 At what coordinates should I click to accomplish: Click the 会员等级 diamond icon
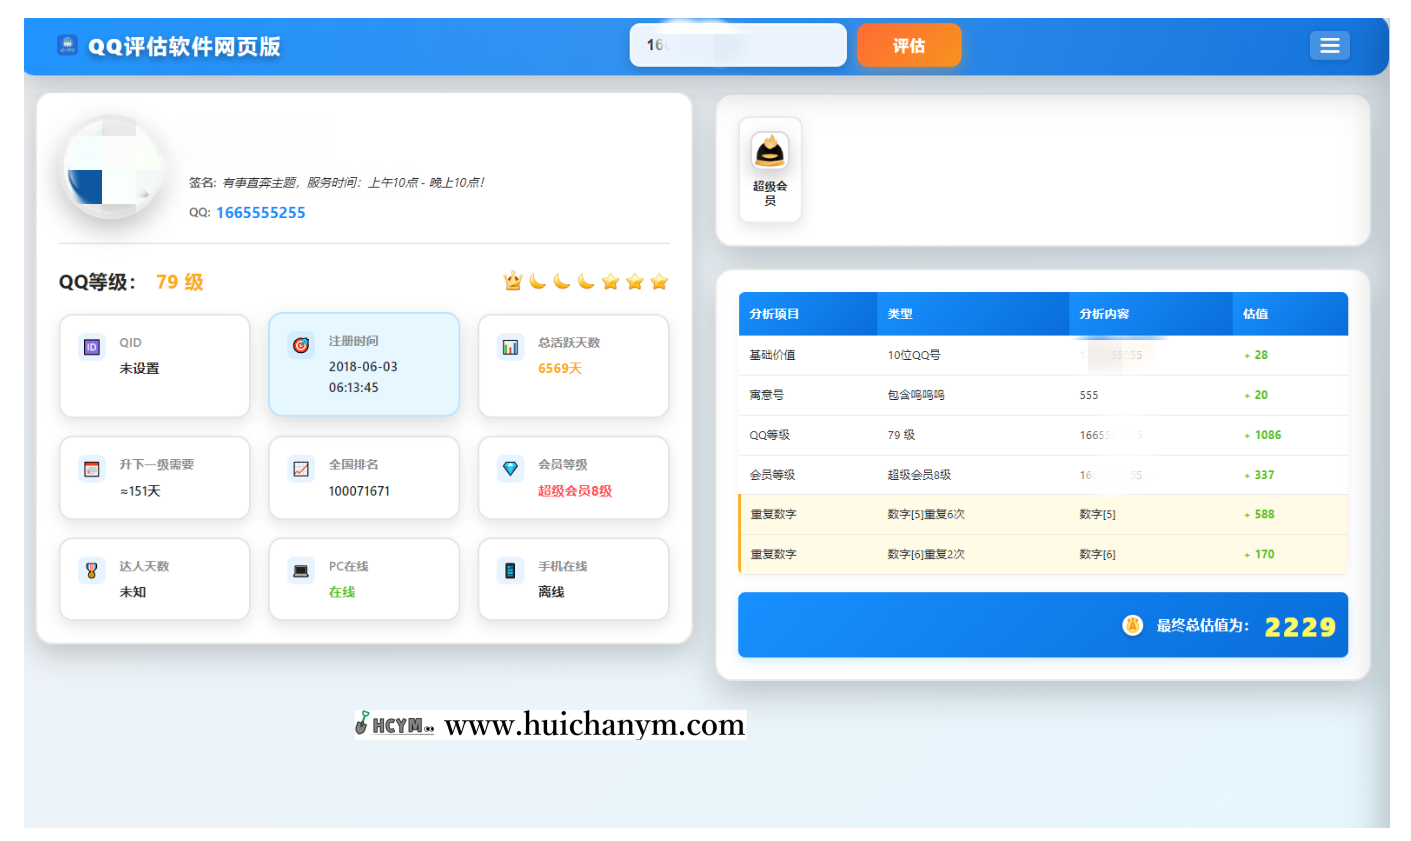click(510, 469)
